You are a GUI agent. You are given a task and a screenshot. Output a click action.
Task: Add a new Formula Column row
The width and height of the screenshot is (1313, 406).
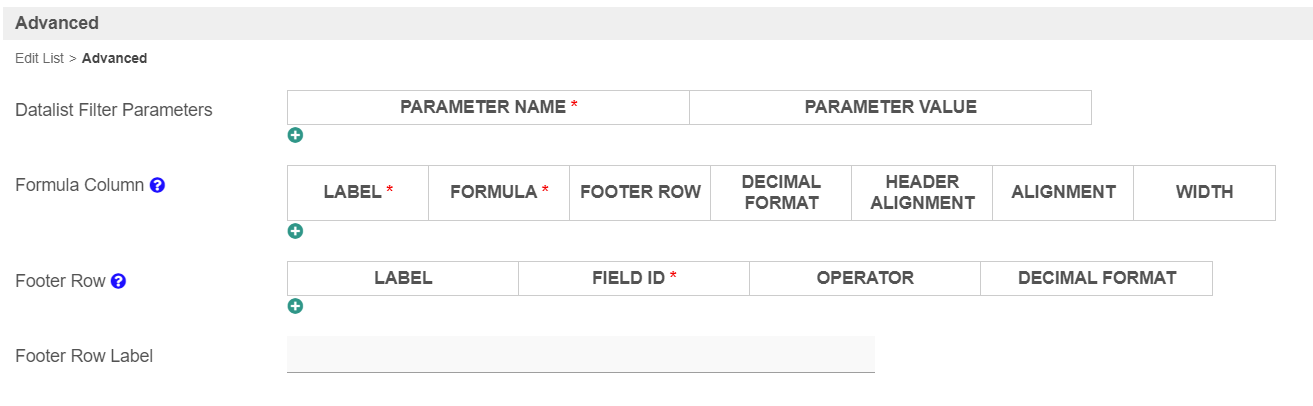click(x=295, y=231)
